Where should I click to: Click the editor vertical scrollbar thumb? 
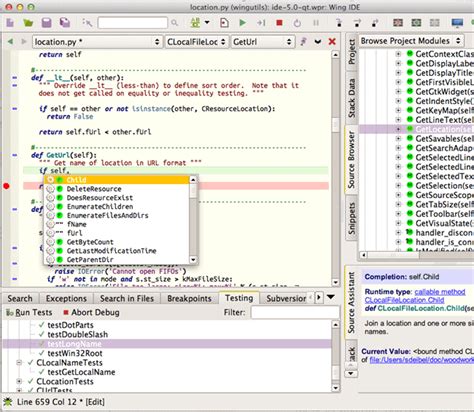coord(335,126)
